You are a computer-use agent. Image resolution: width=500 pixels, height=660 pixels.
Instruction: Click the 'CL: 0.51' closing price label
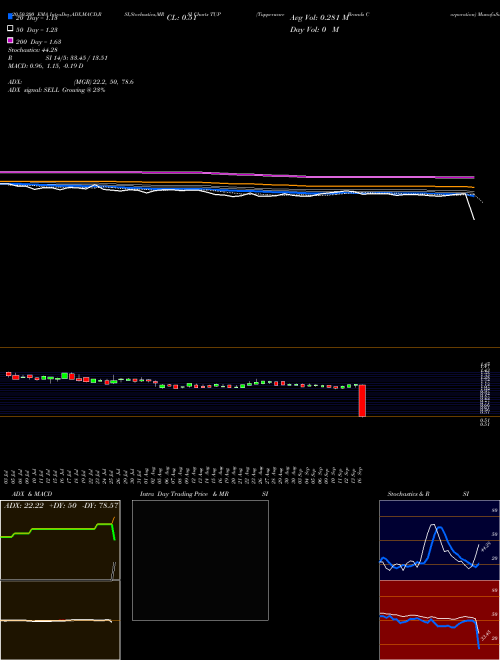[182, 18]
